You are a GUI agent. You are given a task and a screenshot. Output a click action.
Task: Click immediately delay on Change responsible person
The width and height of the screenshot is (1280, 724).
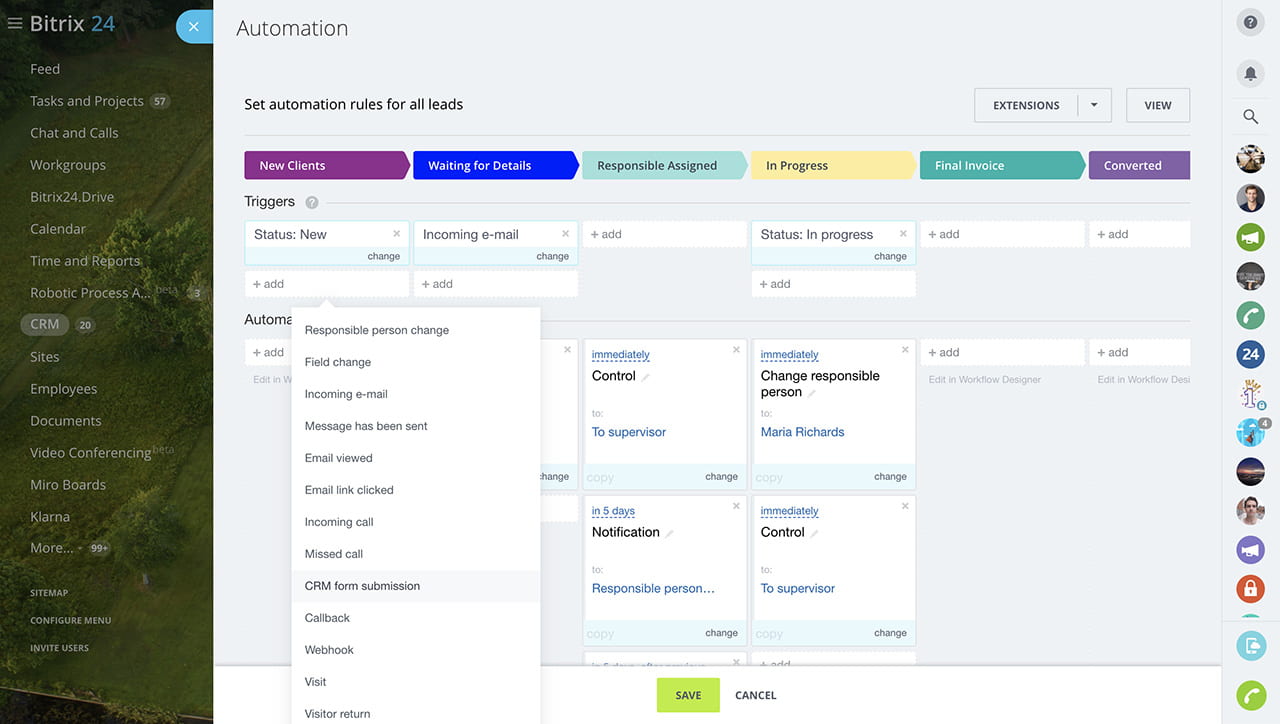pyautogui.click(x=789, y=355)
